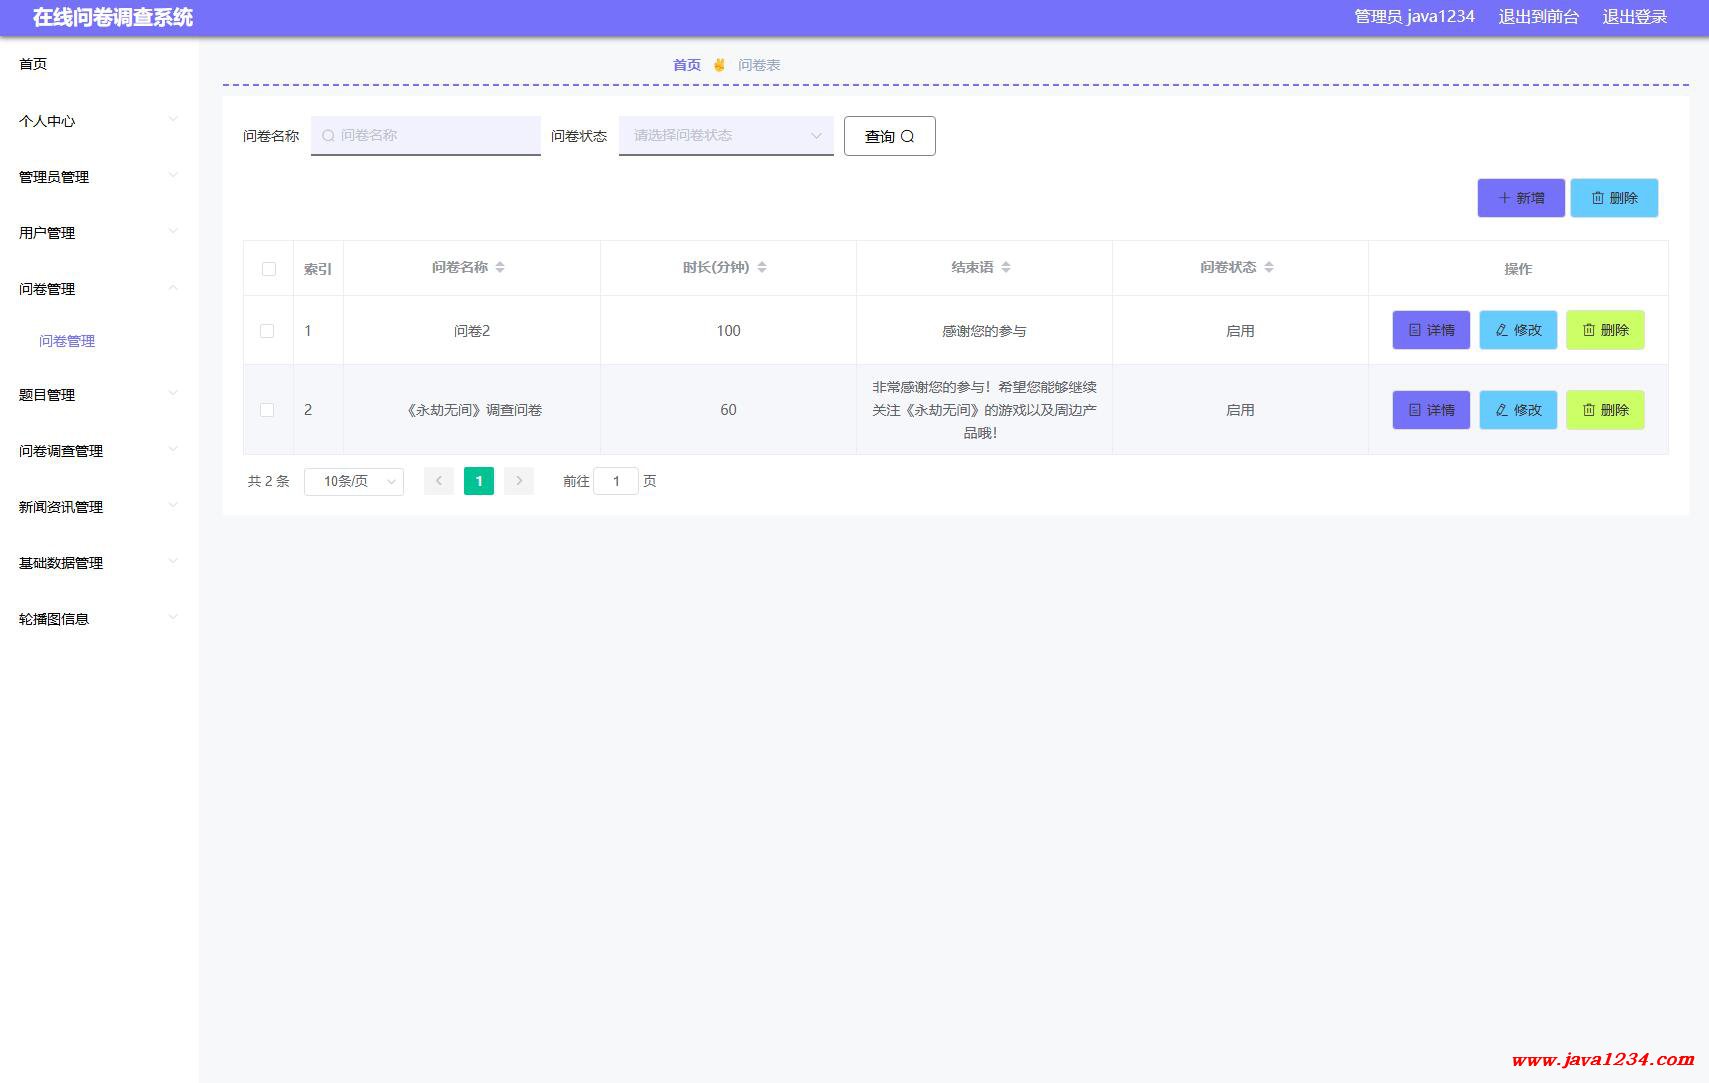
Task: Click the magnifier icon in 查询 button
Action: tap(908, 137)
